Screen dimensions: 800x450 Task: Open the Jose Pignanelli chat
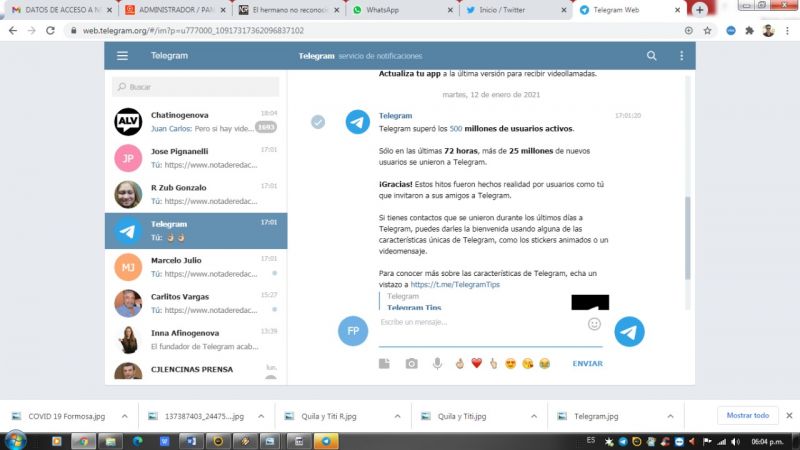point(196,158)
